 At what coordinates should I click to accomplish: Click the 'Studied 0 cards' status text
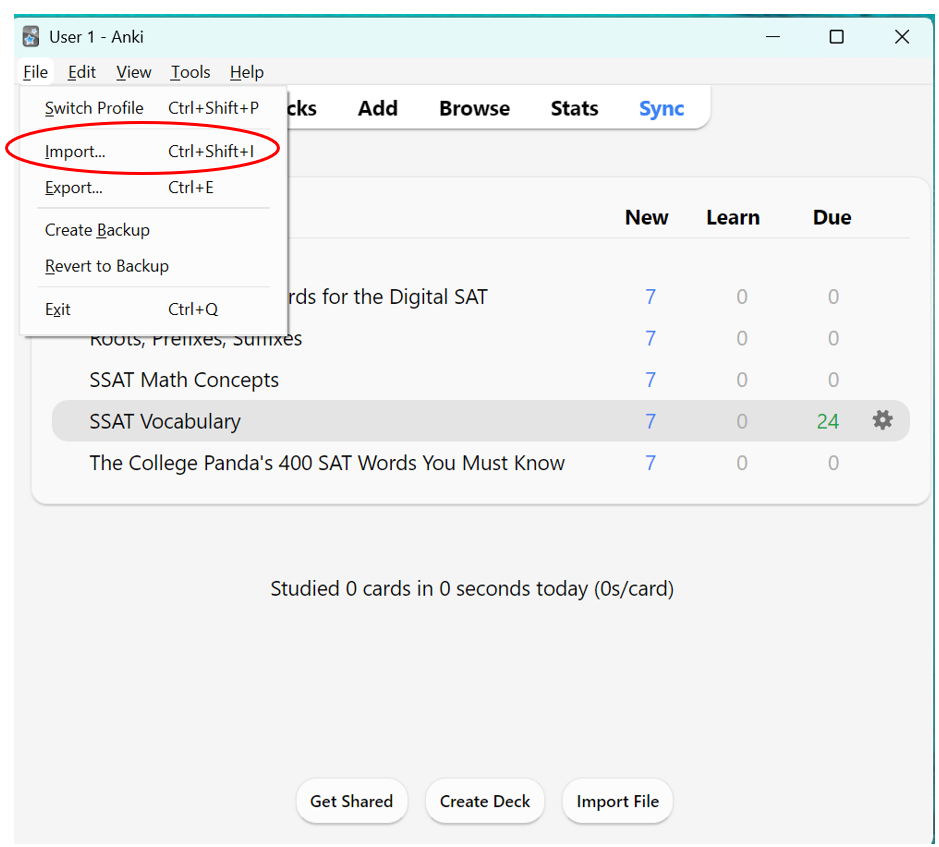coord(472,589)
